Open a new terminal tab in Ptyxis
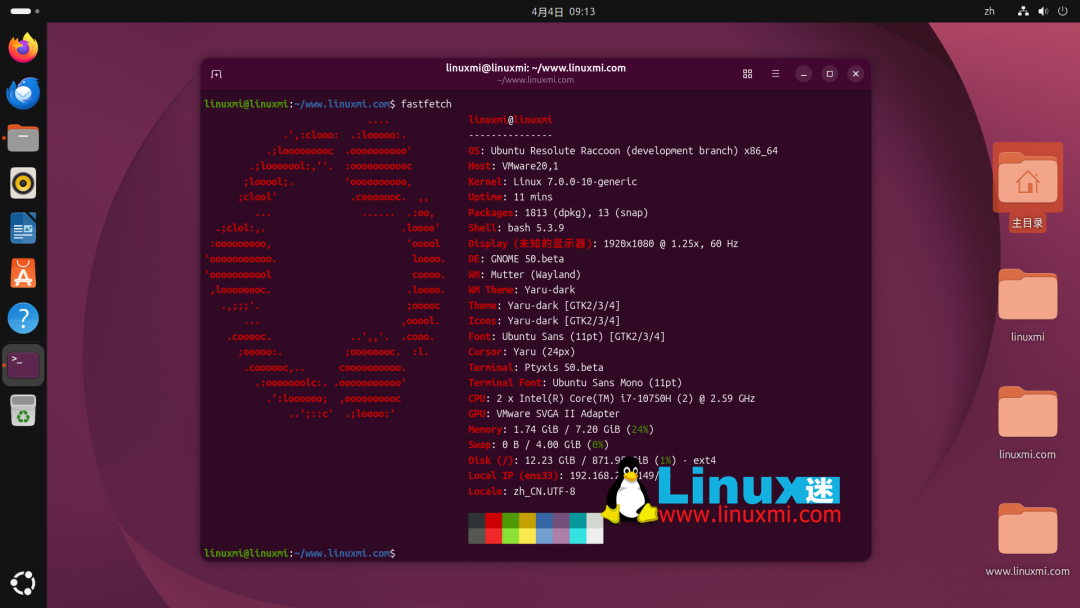Viewport: 1080px width, 608px height. pos(215,73)
